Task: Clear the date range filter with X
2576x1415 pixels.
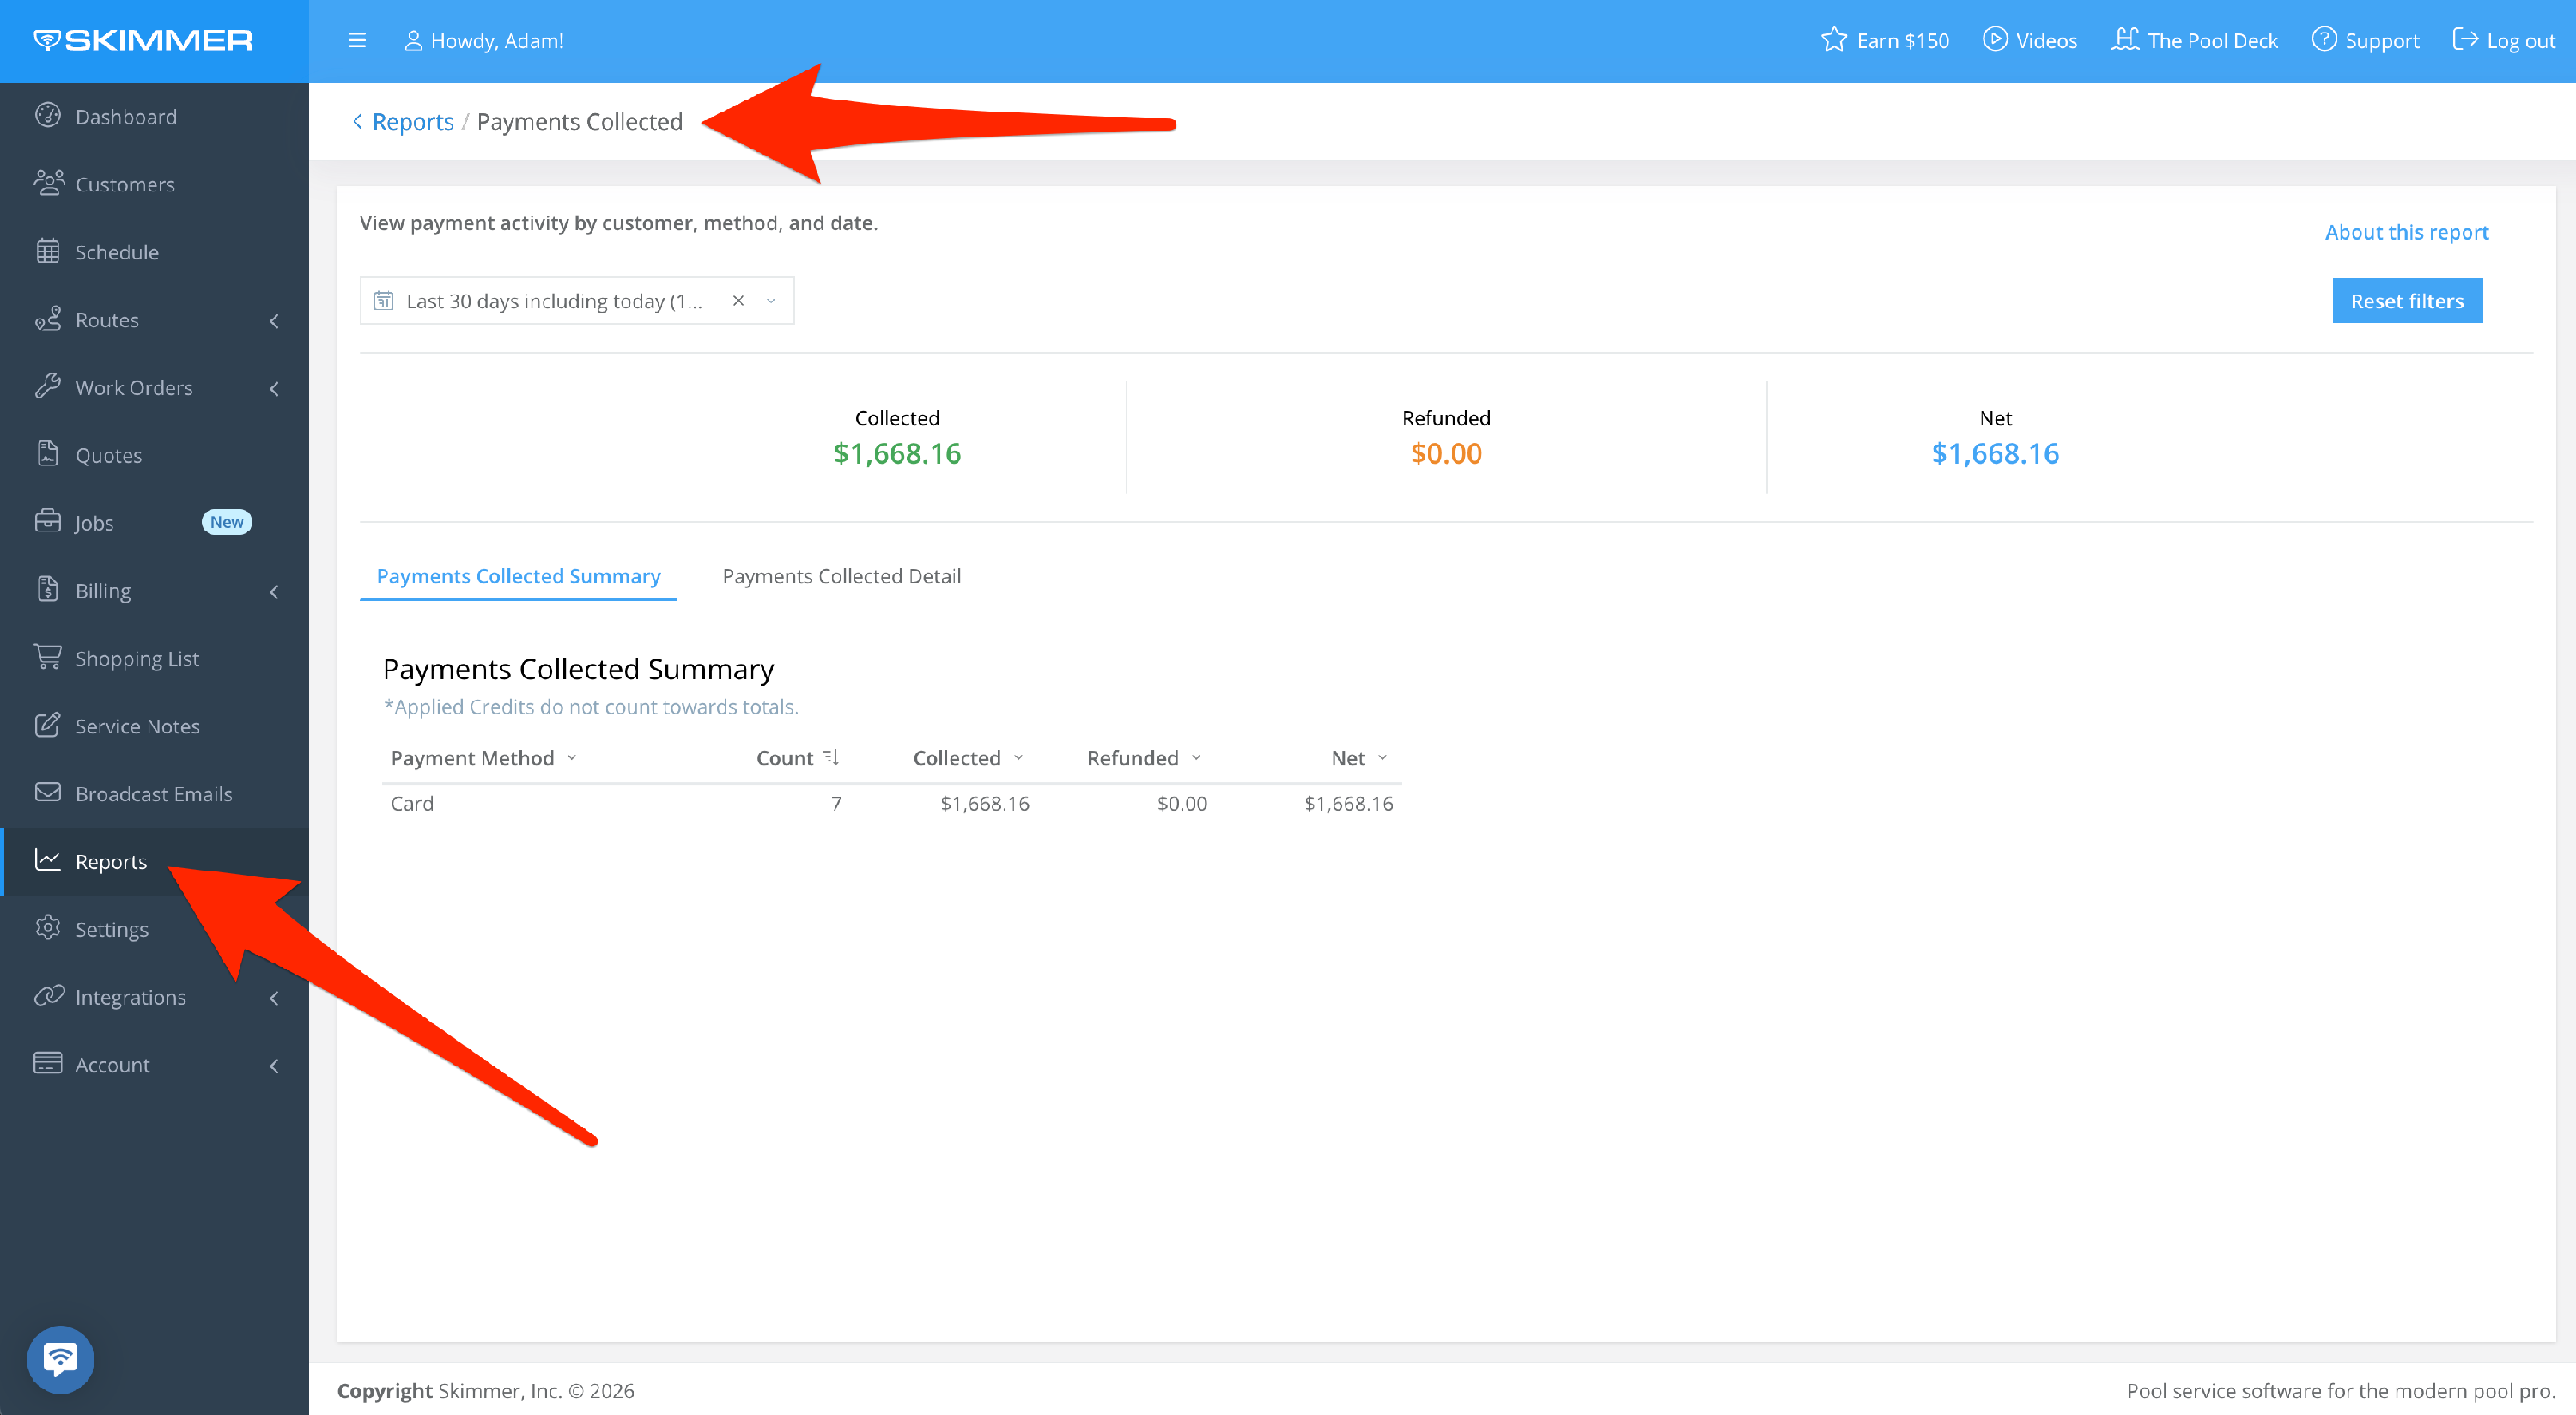Action: click(738, 301)
